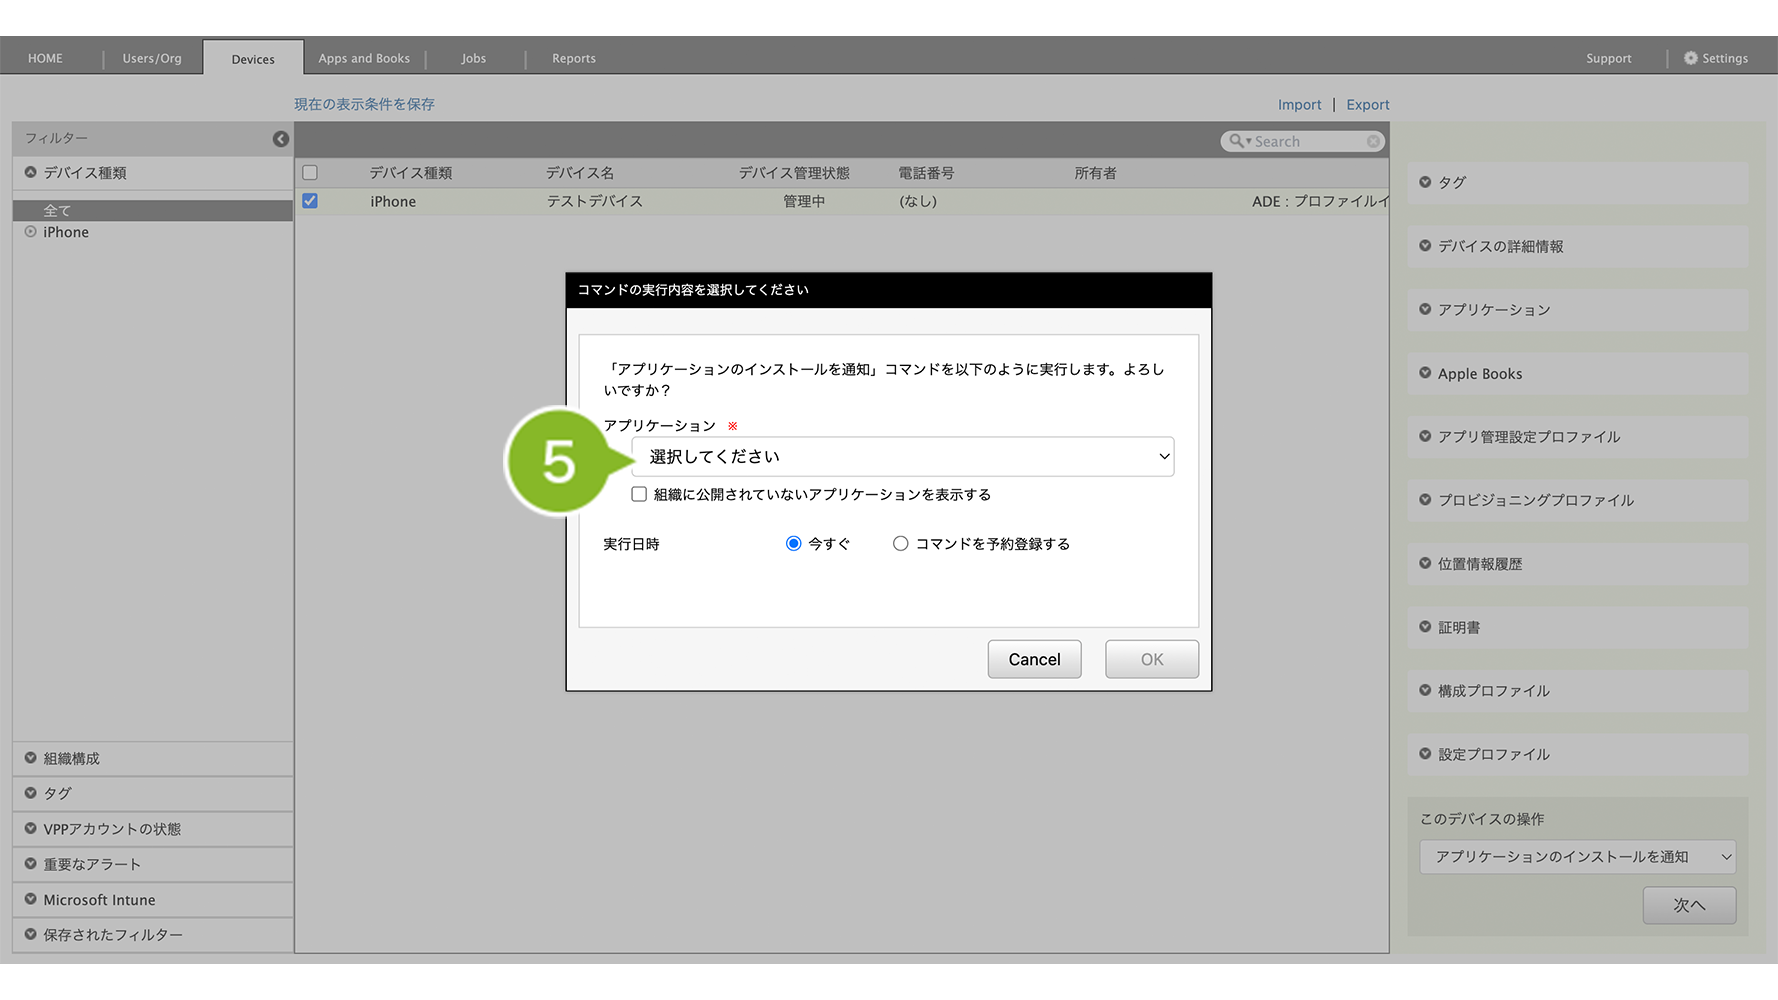Image resolution: width=1778 pixels, height=1000 pixels.
Task: Click the chevron icon beside Apple Books
Action: click(x=1425, y=373)
